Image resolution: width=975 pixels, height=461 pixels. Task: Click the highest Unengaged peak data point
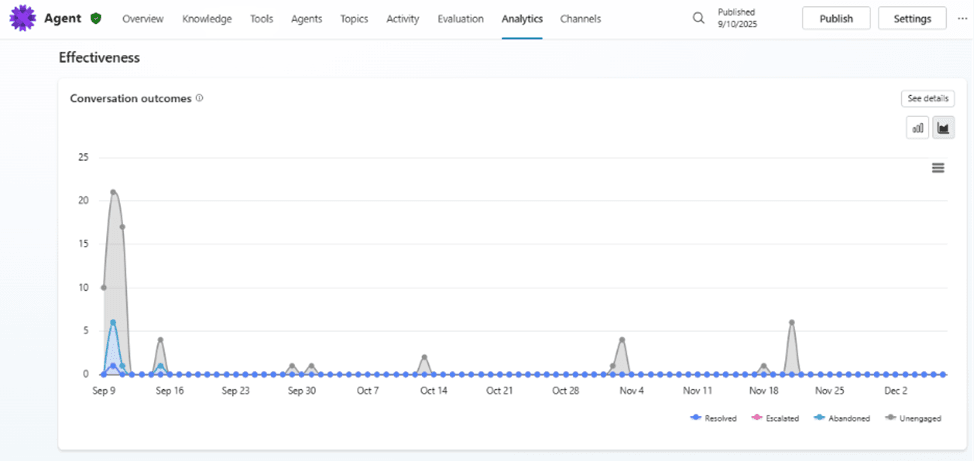[x=113, y=192]
